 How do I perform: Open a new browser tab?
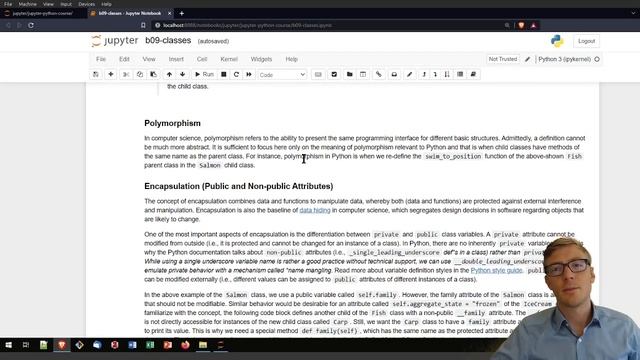[182, 13]
